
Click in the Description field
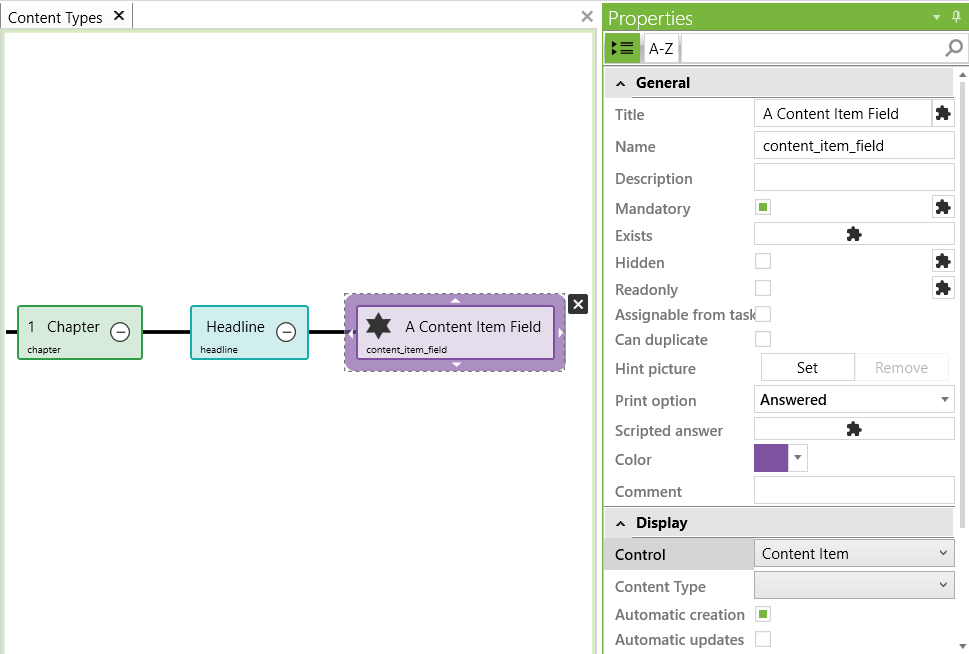click(x=854, y=177)
